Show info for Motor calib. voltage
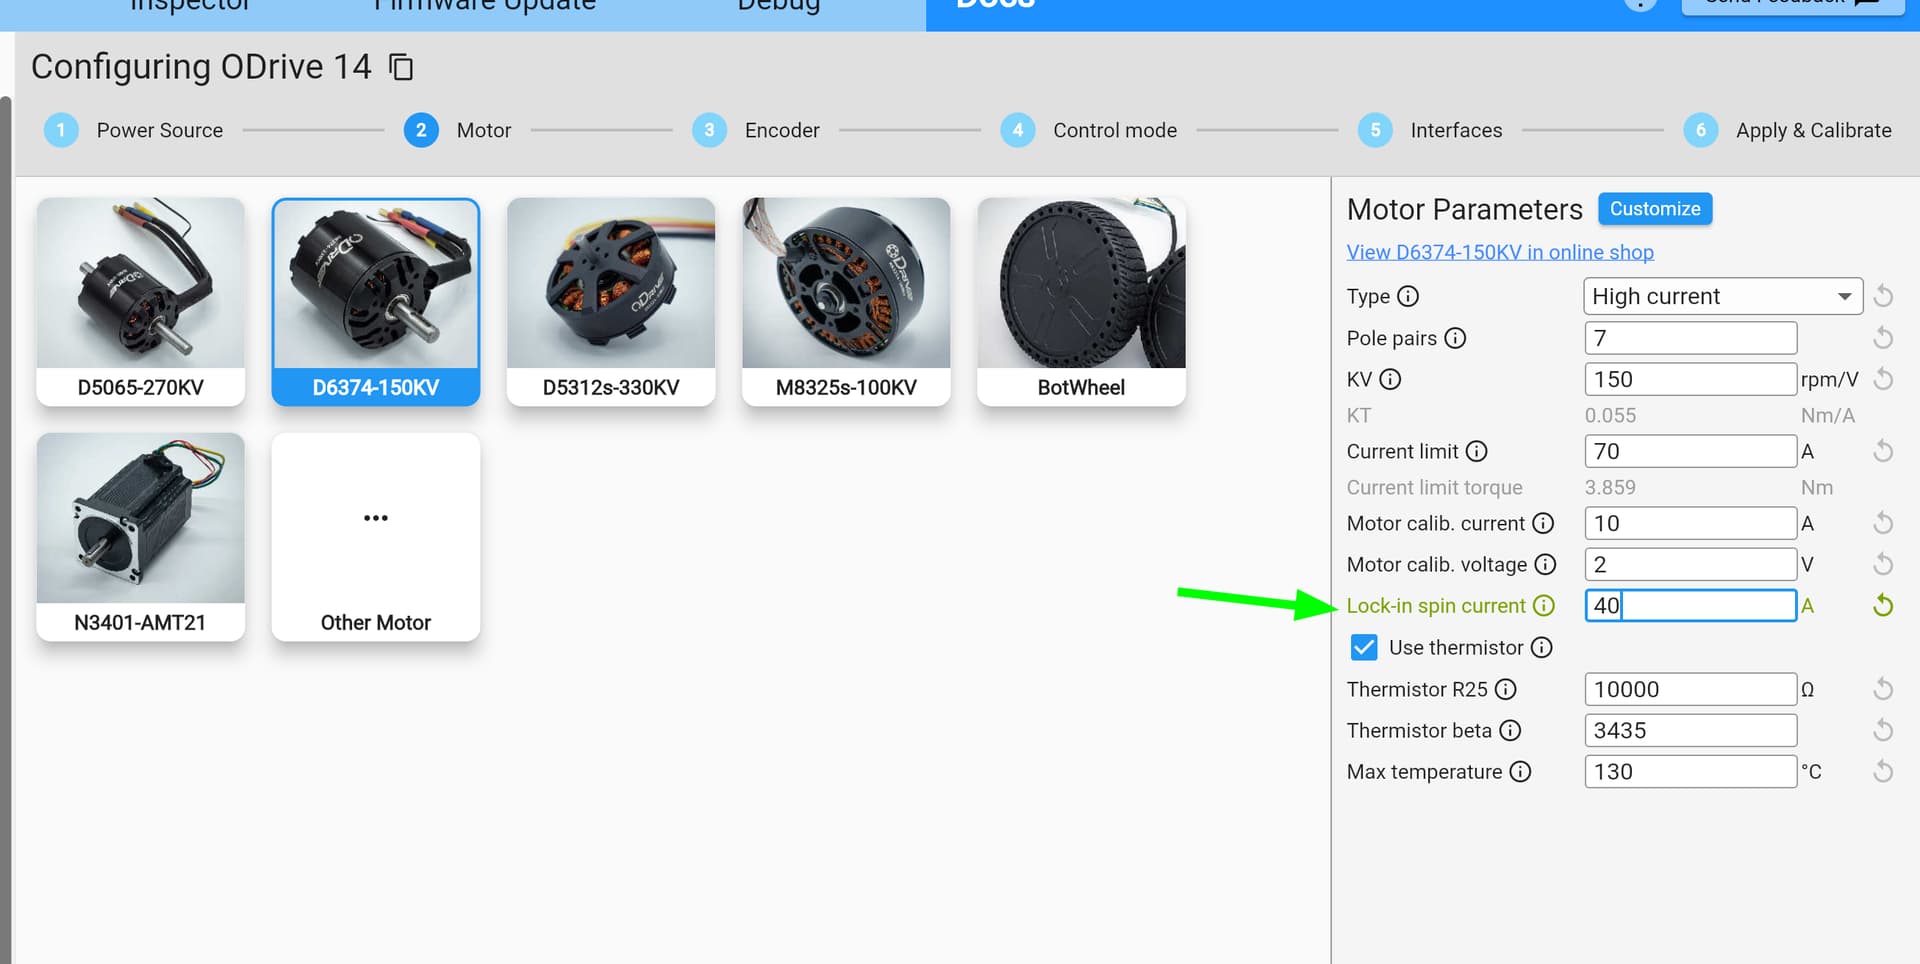The width and height of the screenshot is (1920, 964). pos(1545,565)
